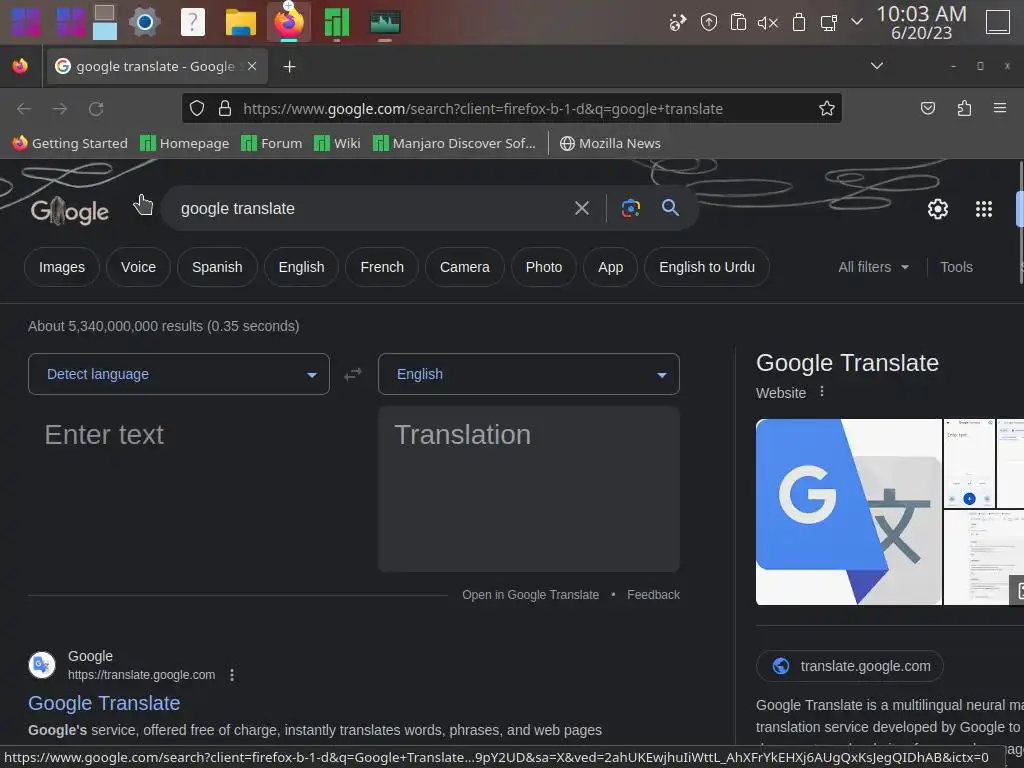
Task: Open the help question mark taskbar icon
Action: 193,22
